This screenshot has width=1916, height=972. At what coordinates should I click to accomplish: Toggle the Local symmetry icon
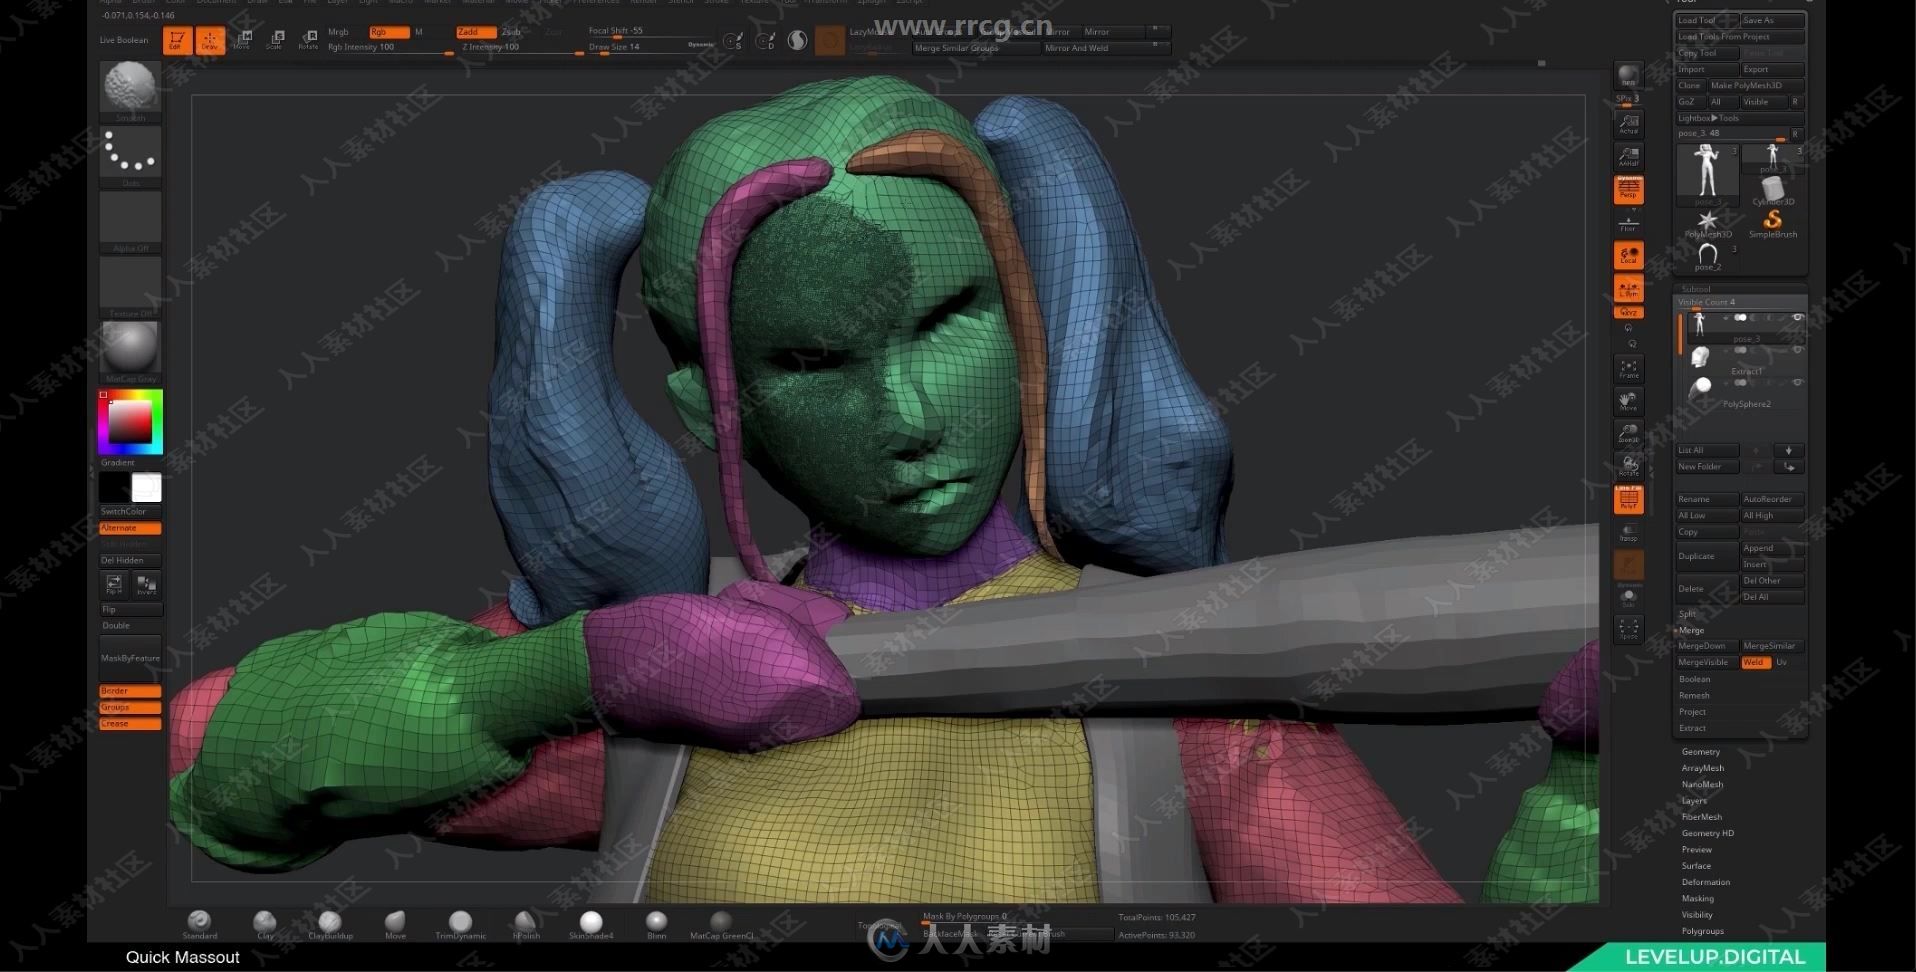click(x=1628, y=255)
